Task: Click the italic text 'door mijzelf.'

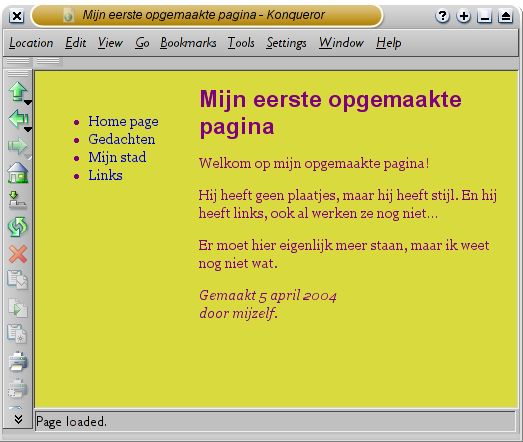Action: click(x=238, y=314)
